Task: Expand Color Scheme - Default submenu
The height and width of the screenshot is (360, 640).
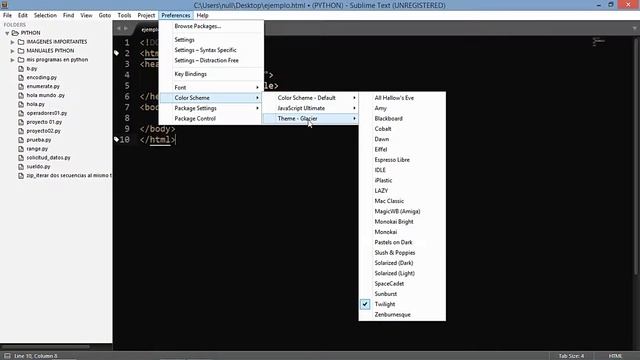Action: pos(310,98)
